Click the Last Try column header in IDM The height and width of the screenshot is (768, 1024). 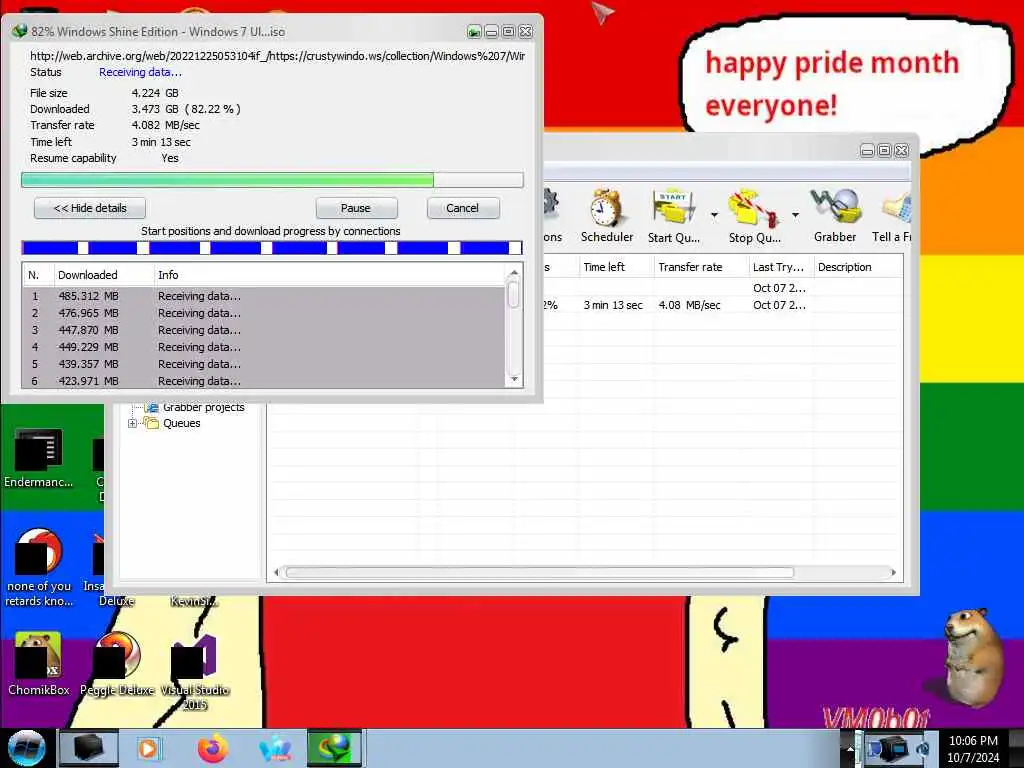780,266
